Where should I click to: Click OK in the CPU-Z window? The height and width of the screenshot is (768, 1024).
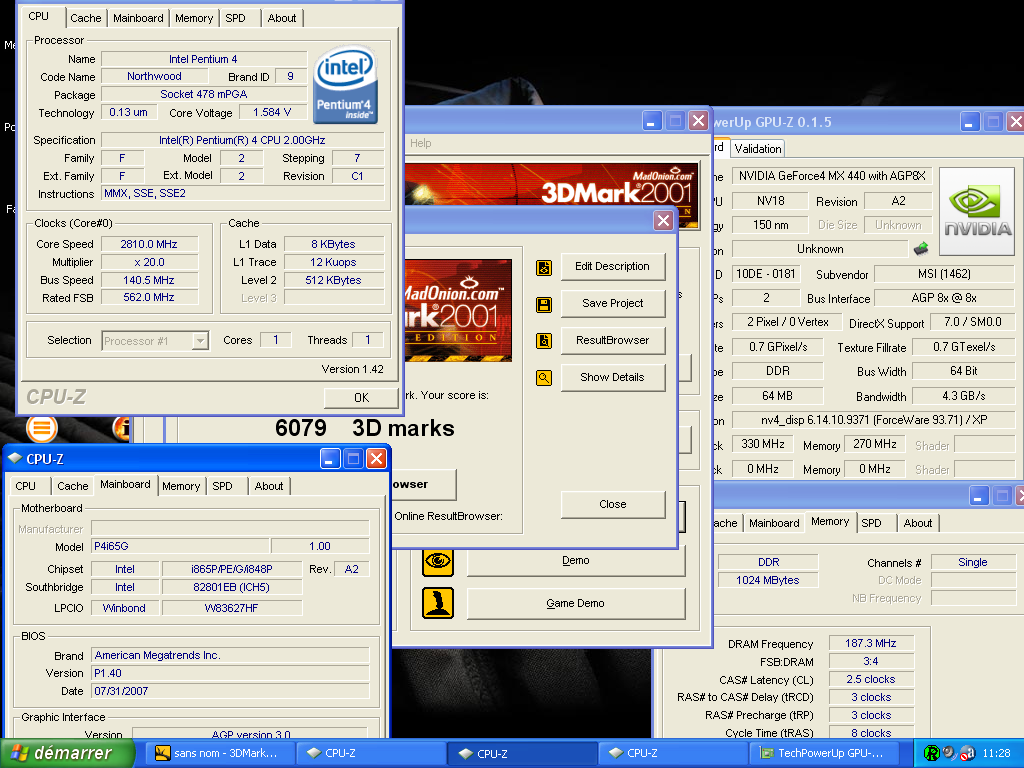(361, 397)
